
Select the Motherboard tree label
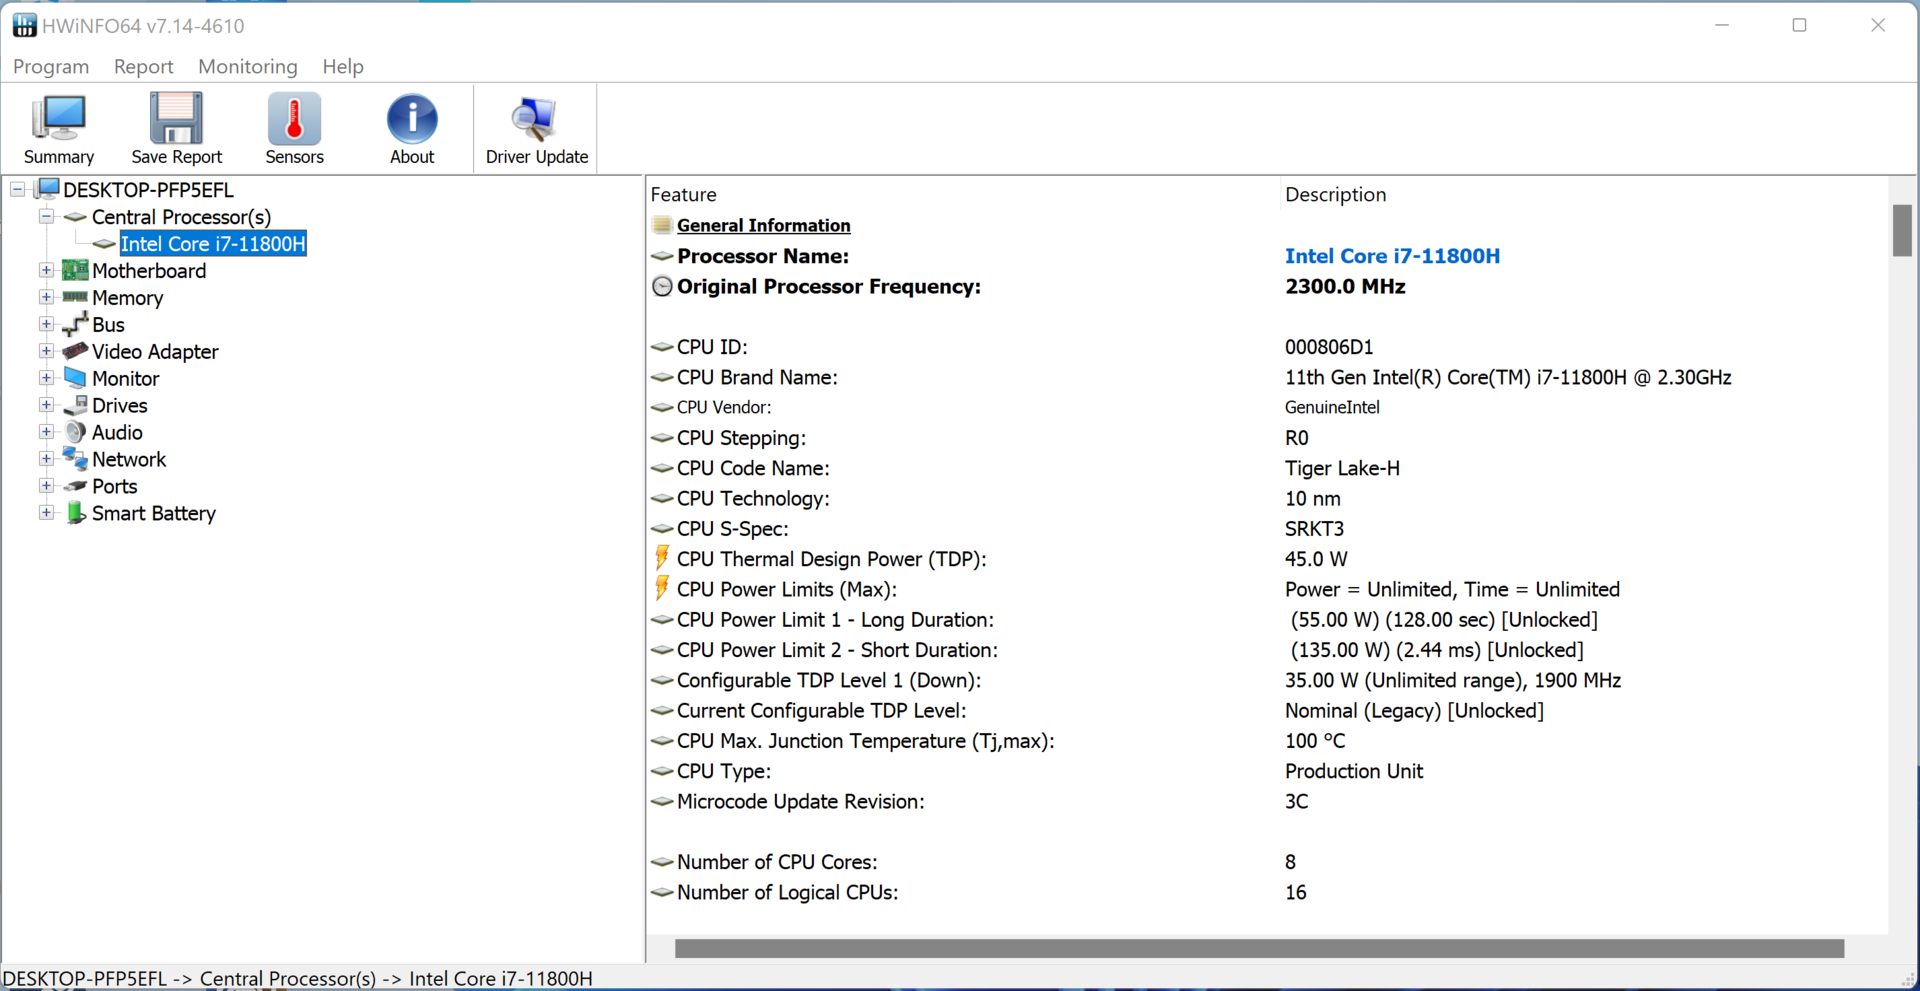tap(149, 271)
